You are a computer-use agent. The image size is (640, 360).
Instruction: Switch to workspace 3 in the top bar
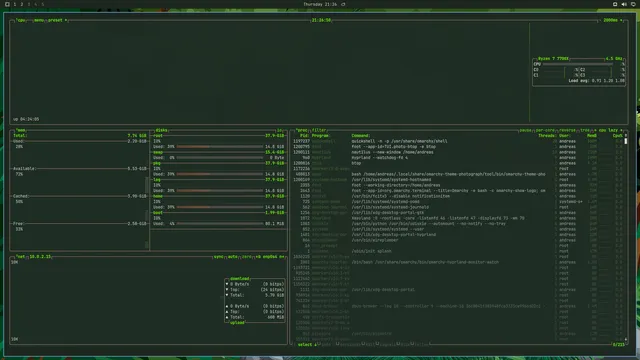[x=29, y=4]
